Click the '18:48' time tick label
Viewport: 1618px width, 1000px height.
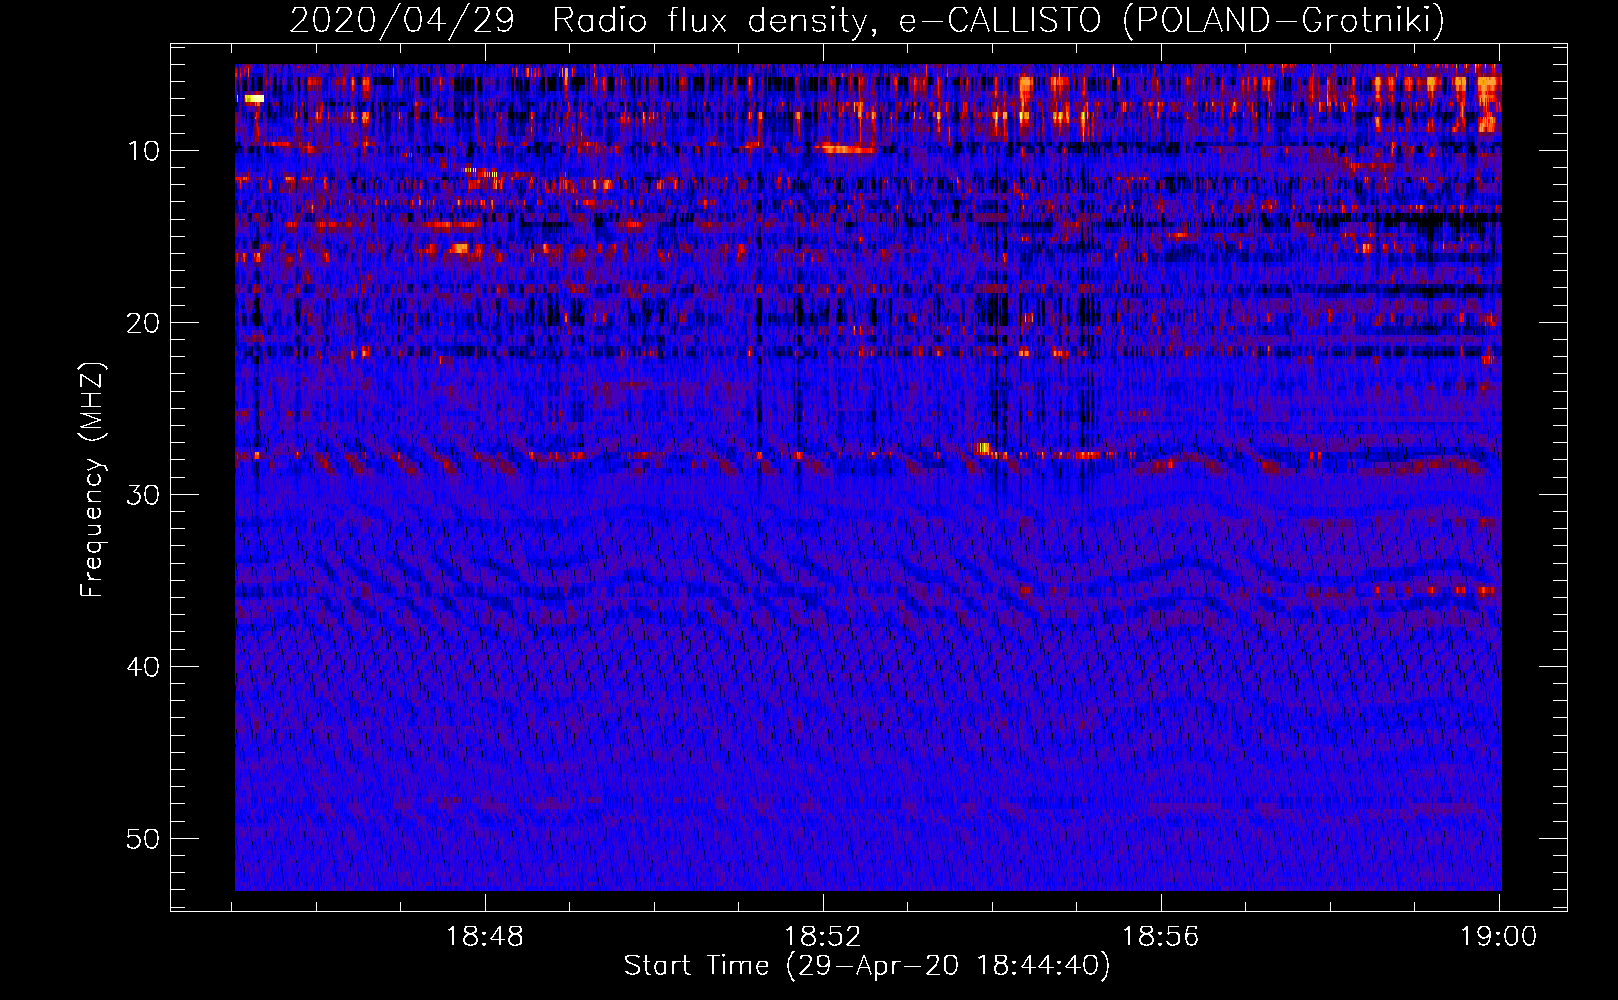[x=485, y=937]
